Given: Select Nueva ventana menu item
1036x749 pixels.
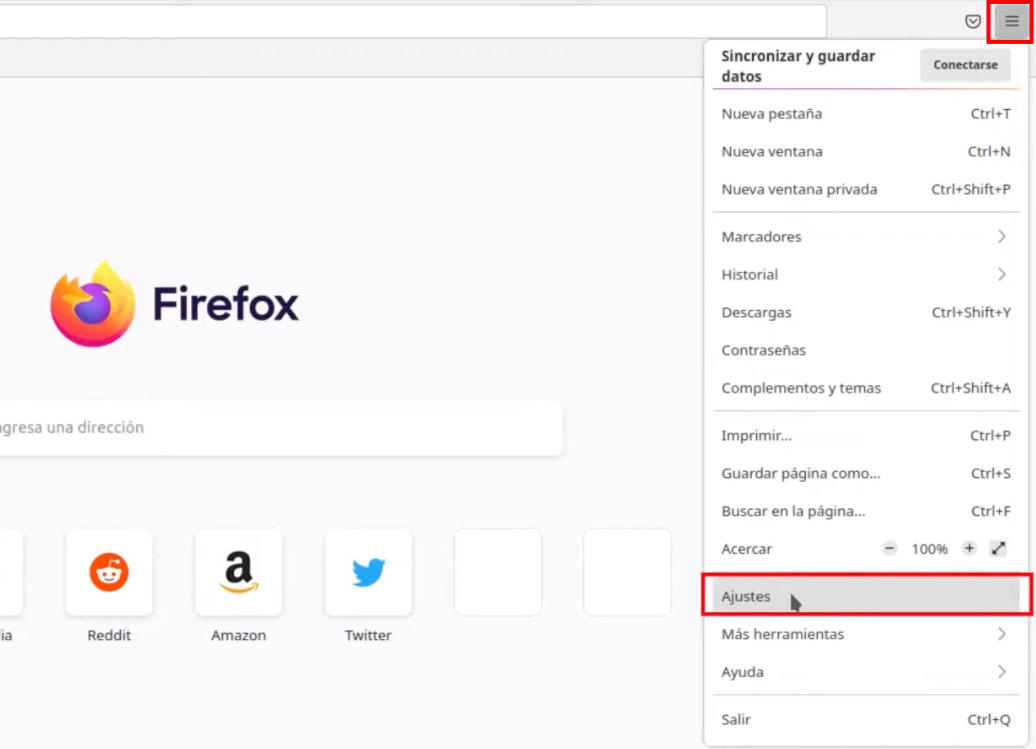Looking at the screenshot, I should pyautogui.click(x=866, y=151).
